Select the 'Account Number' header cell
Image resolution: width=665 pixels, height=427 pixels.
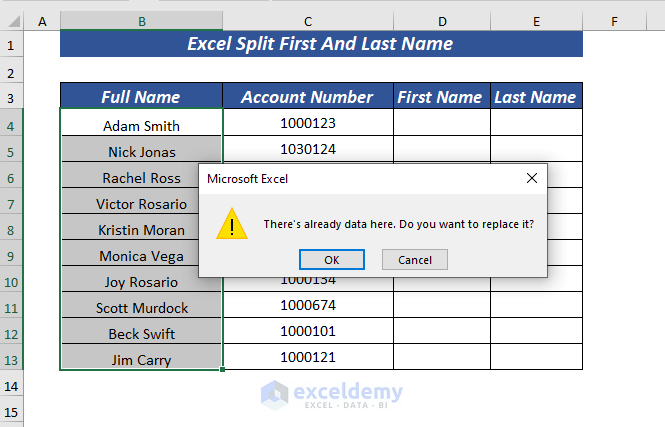(x=308, y=96)
